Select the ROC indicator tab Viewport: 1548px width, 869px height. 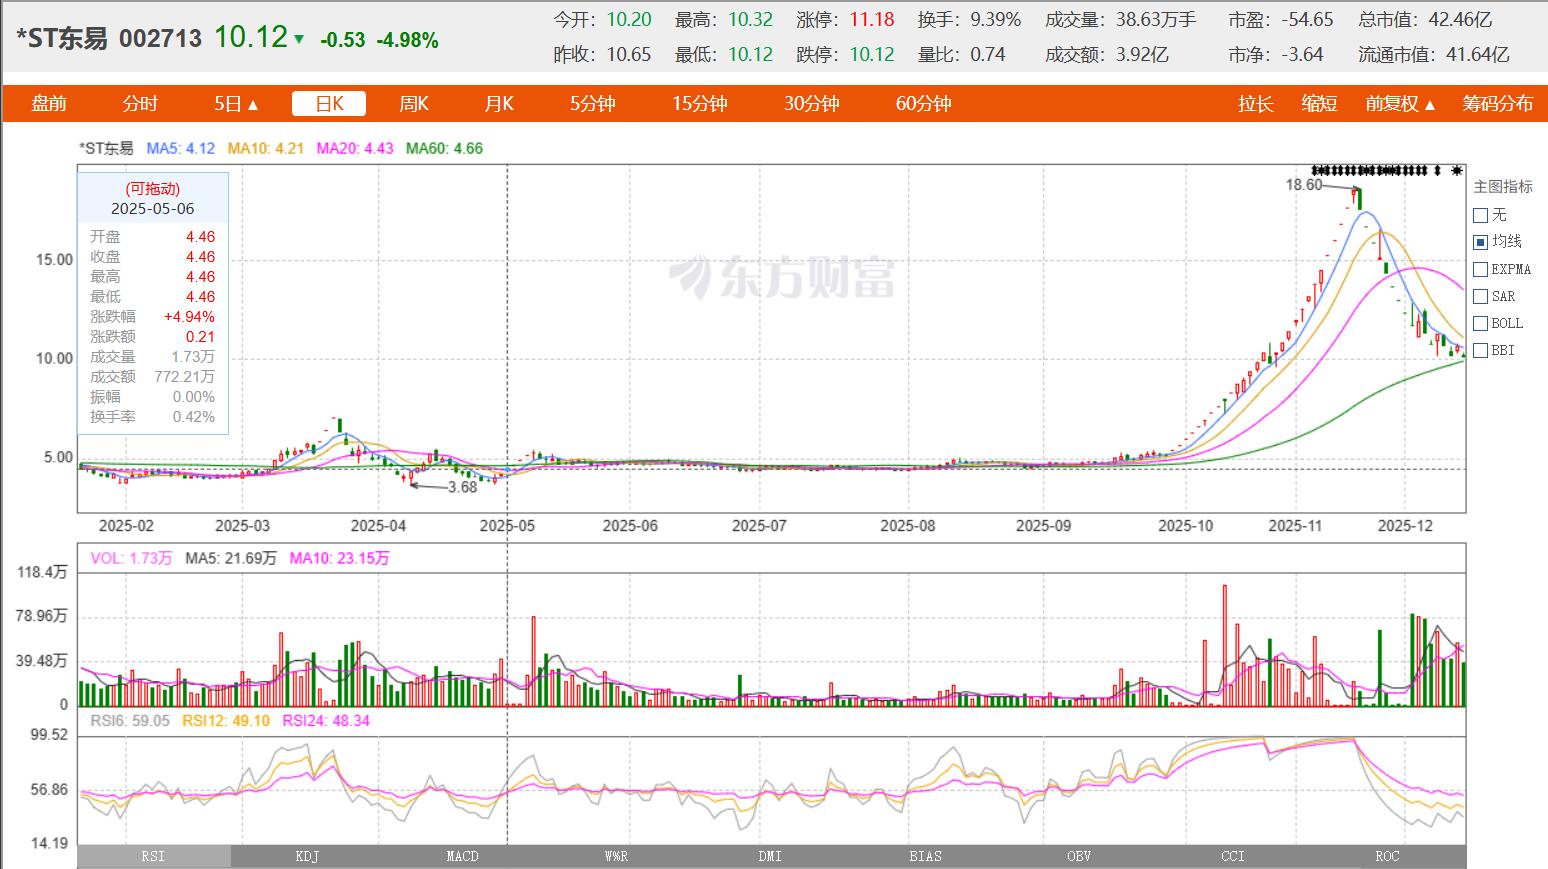coord(1388,856)
